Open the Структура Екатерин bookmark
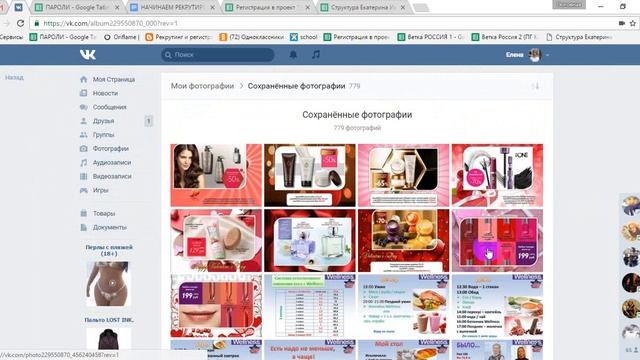 [x=580, y=37]
